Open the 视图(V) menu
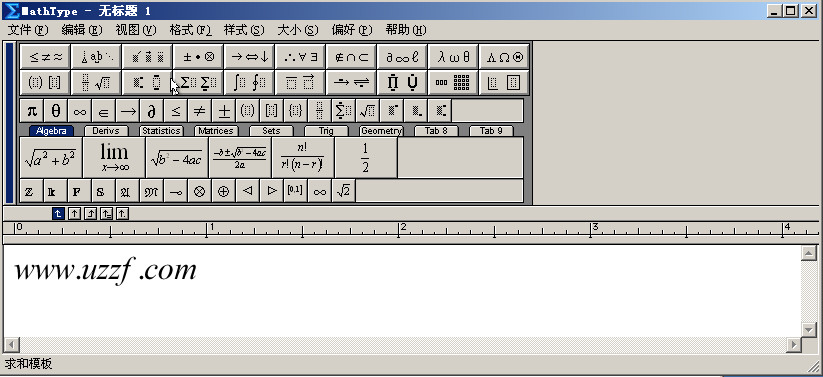Viewport: 823px width, 377px height. click(136, 30)
